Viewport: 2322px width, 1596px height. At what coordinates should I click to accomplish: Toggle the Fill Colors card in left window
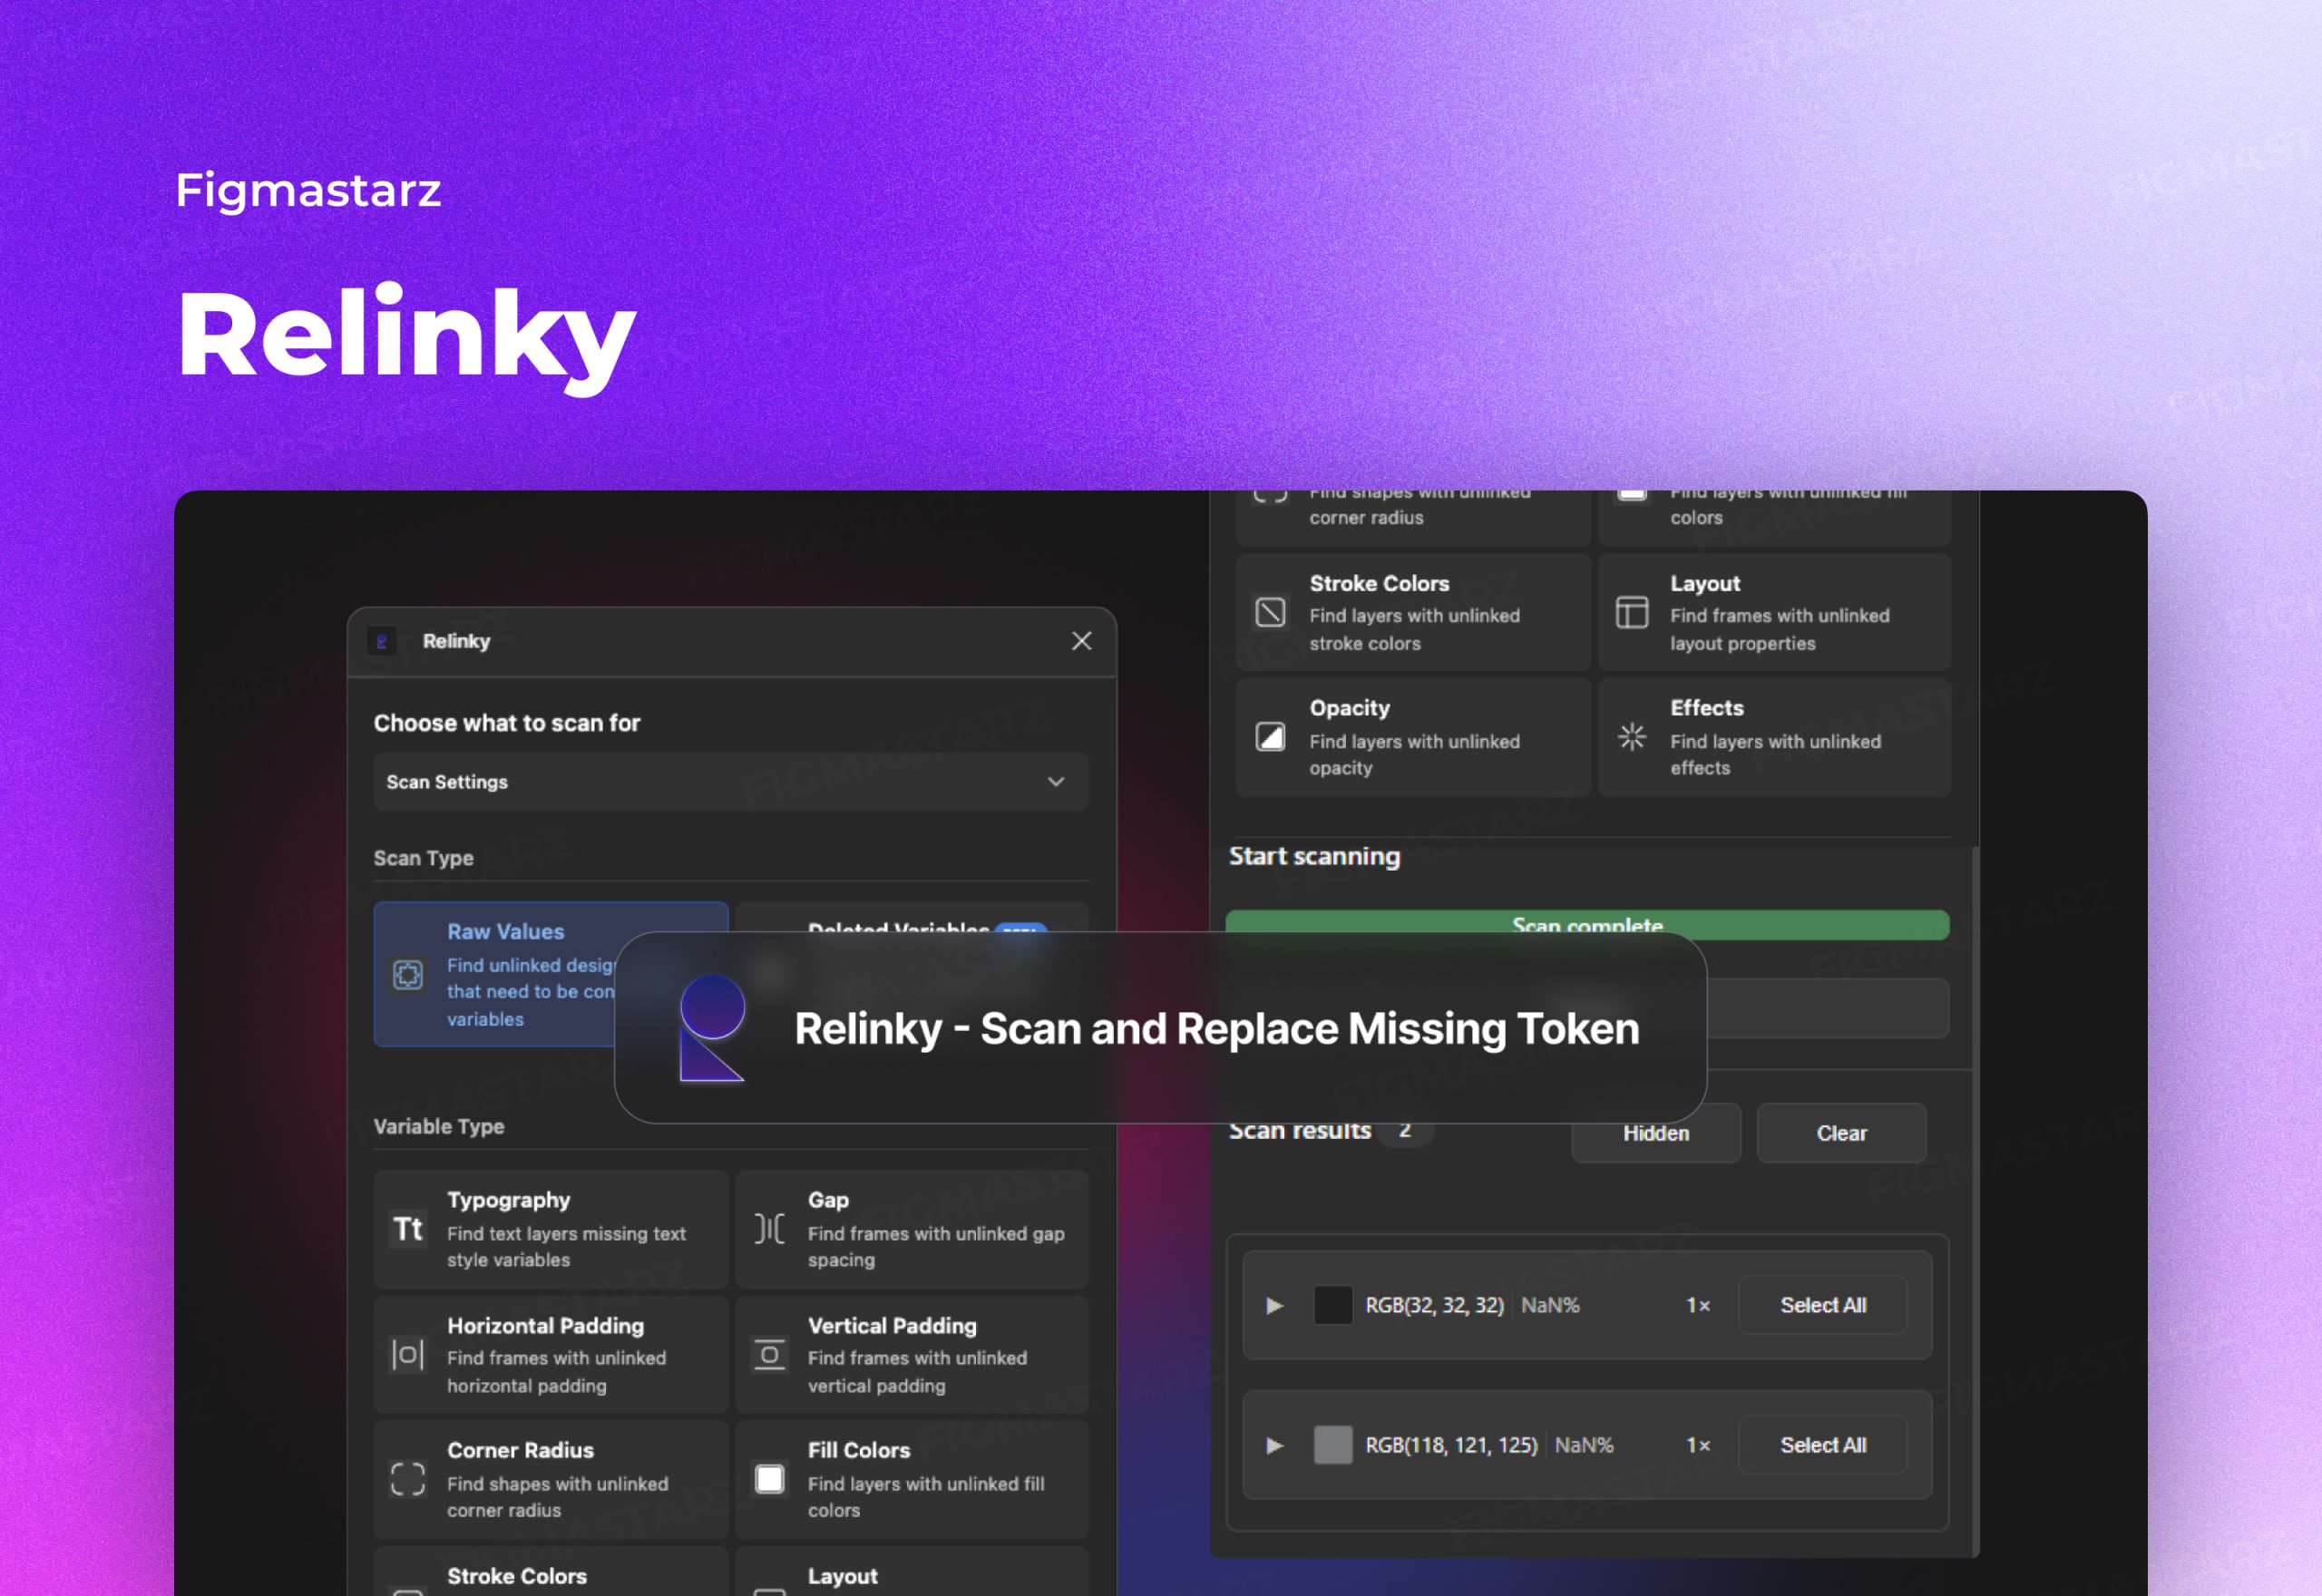[x=912, y=1480]
